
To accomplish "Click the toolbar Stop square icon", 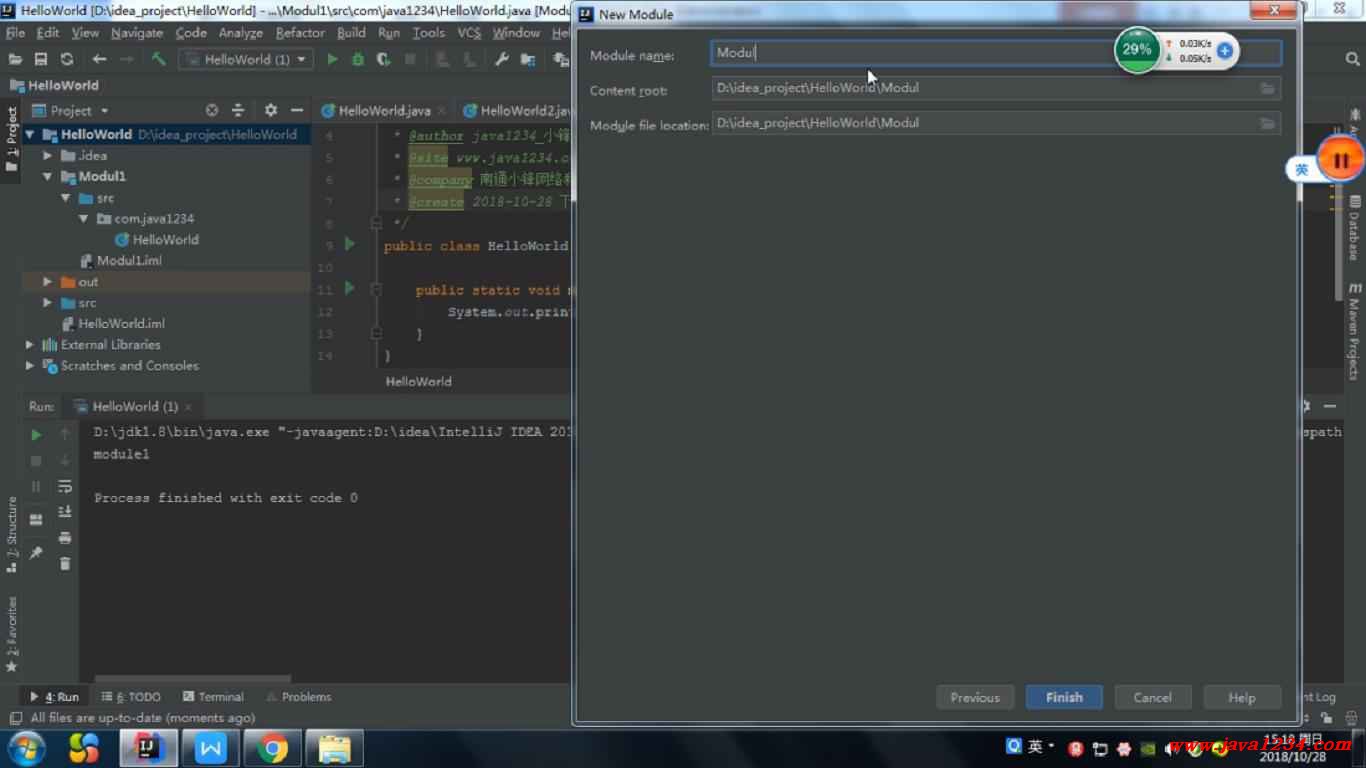I will tap(410, 59).
